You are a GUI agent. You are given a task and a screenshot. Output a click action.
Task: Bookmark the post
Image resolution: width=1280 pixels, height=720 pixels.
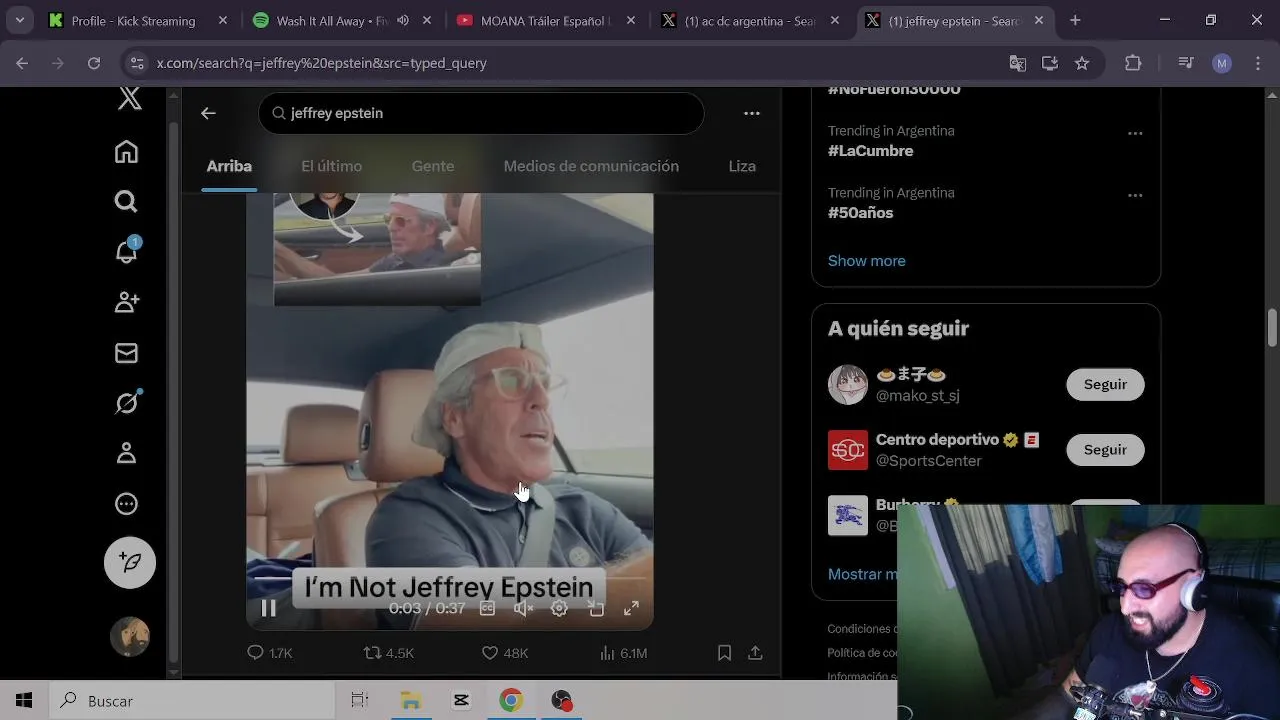tap(724, 653)
